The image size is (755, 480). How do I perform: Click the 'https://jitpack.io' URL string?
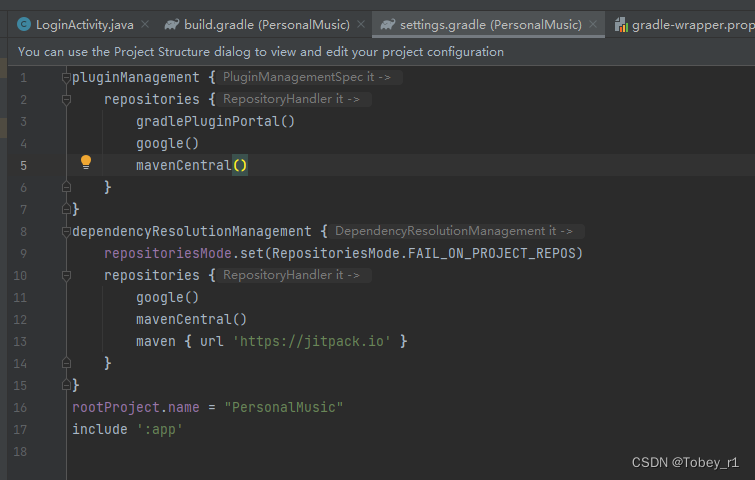click(x=312, y=341)
